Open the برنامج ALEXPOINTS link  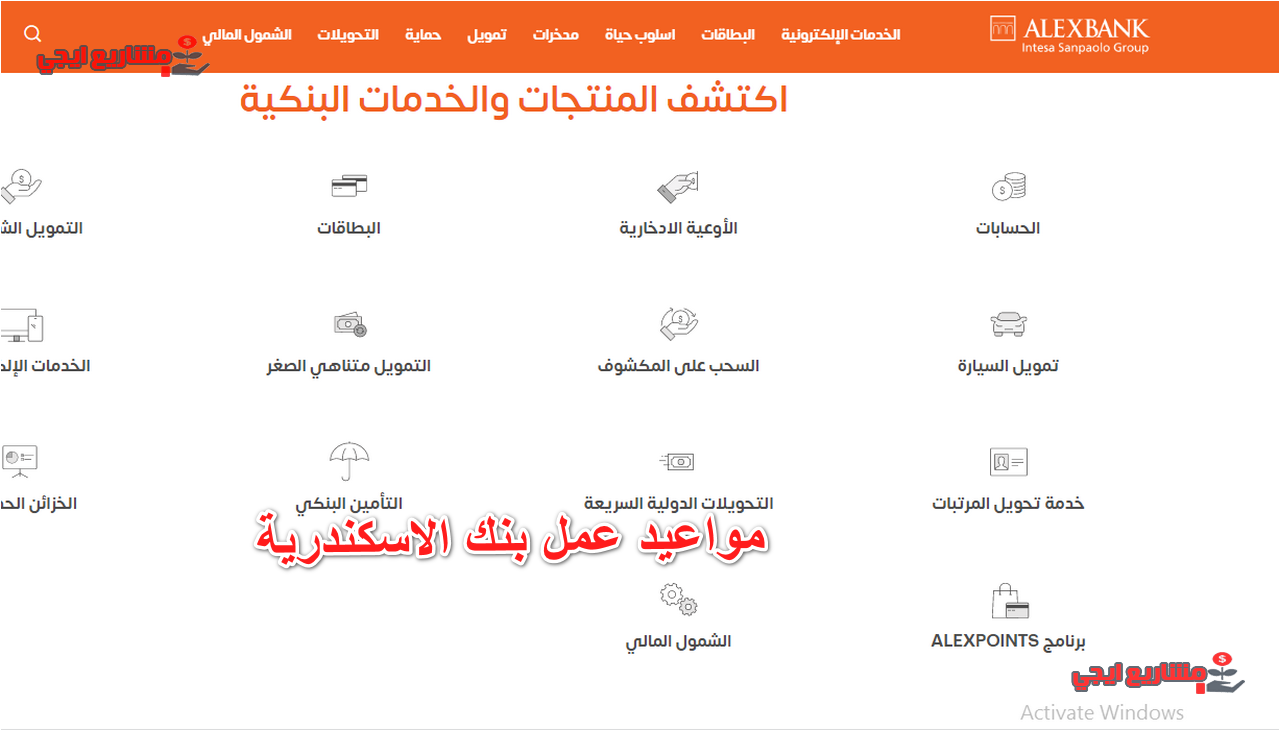(x=1008, y=641)
